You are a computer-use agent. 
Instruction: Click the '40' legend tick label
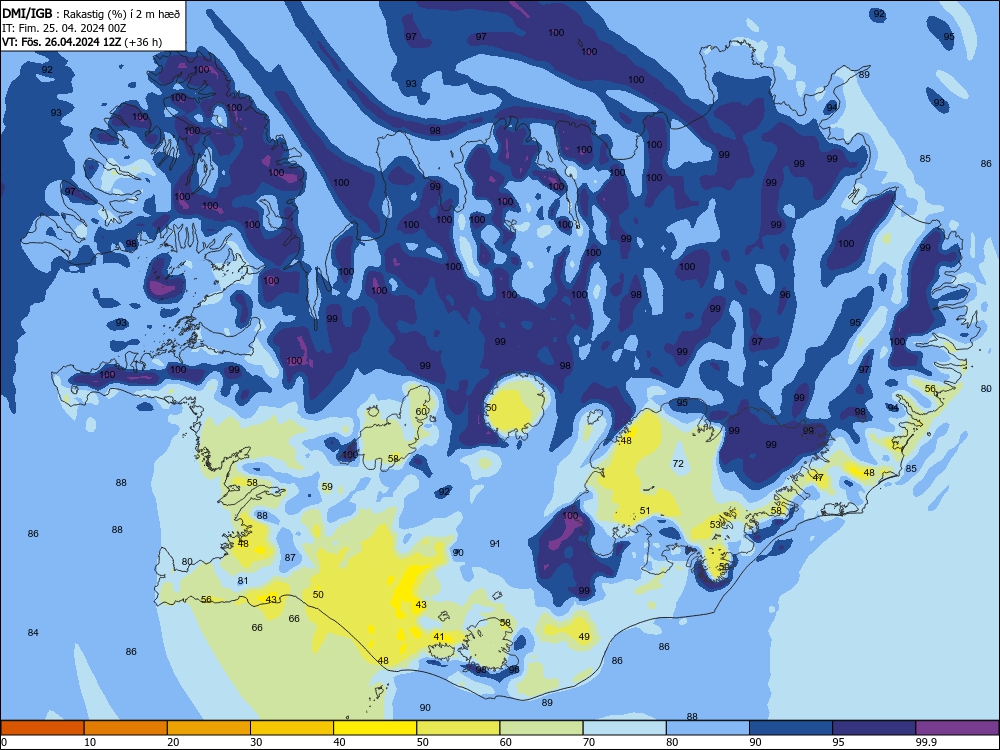coord(339,742)
